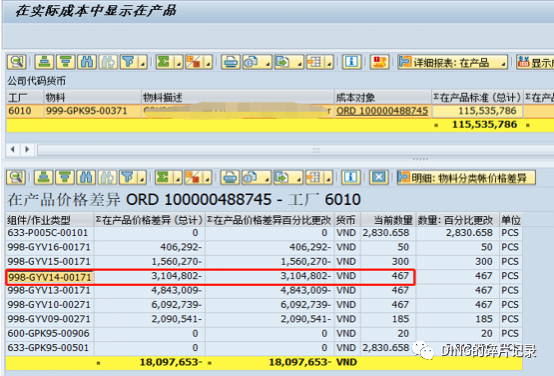Screen dimensions: 554x376
Task: Open Total dropdown arrow in upper toolbar
Action: [179, 63]
